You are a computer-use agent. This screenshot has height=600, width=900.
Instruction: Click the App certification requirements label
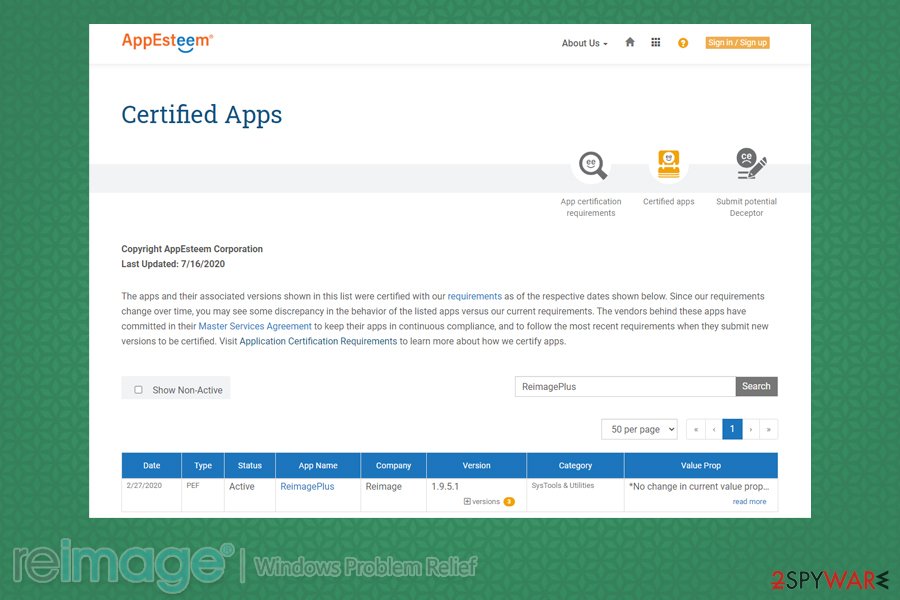(x=591, y=207)
